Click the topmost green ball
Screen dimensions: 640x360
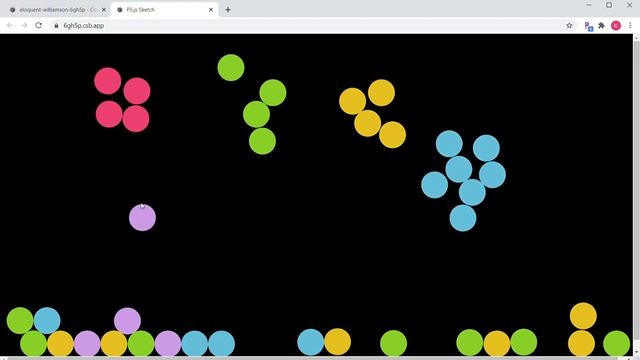pos(231,67)
